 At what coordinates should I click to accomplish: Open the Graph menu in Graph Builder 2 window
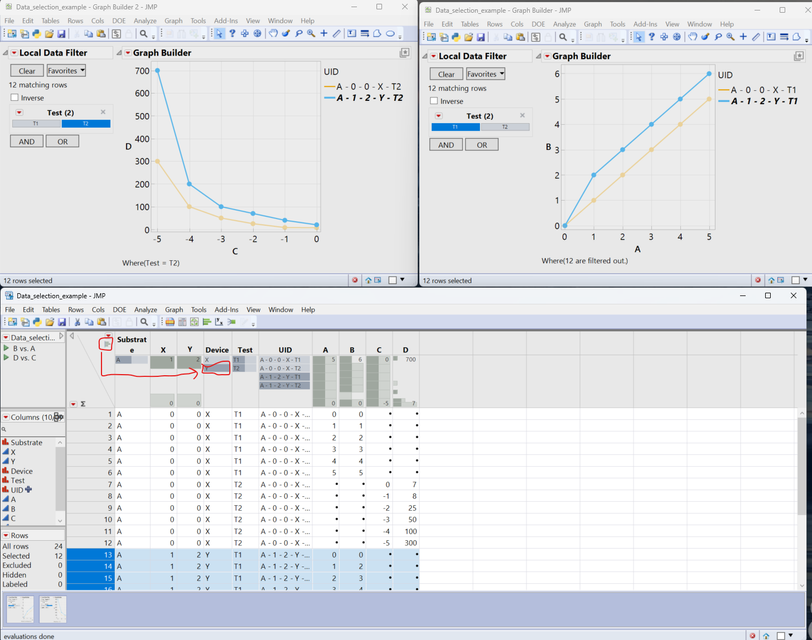click(x=174, y=21)
